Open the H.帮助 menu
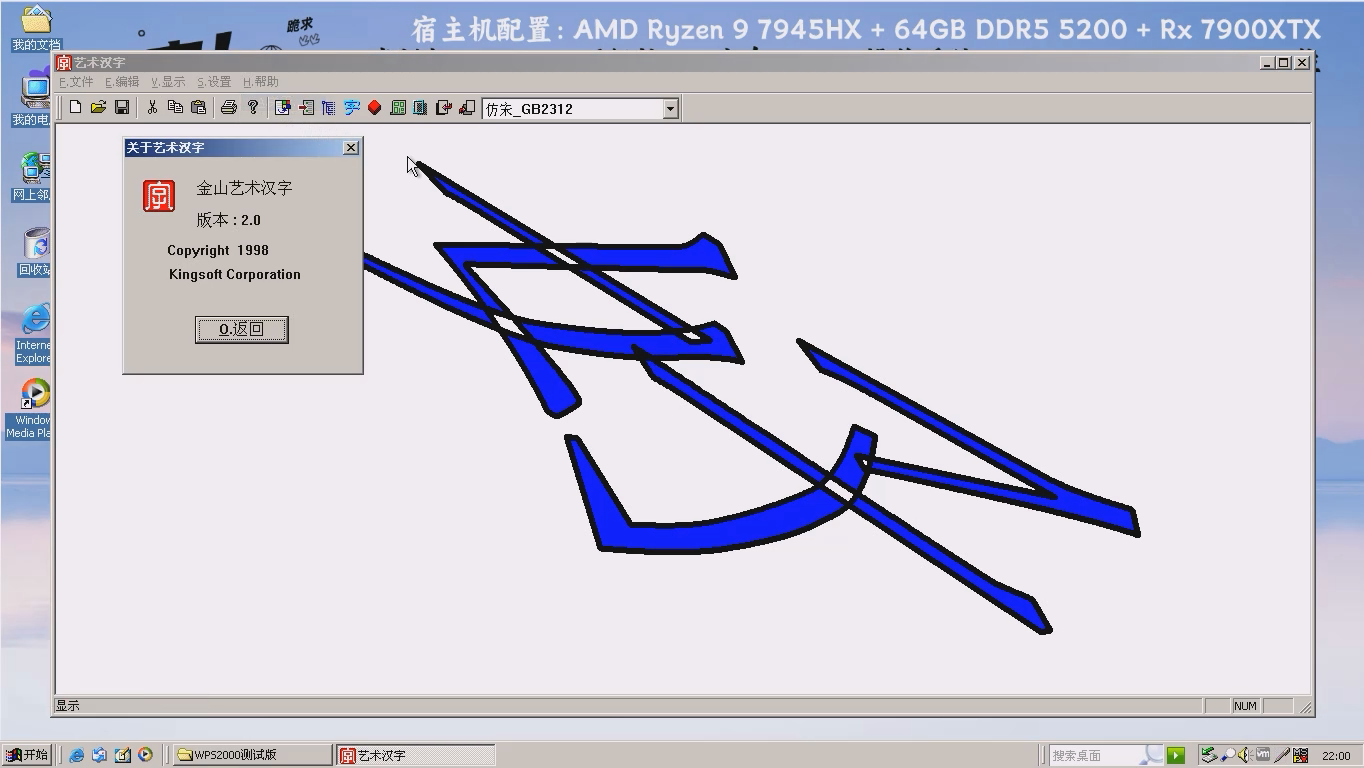Image resolution: width=1364 pixels, height=768 pixels. [x=261, y=82]
